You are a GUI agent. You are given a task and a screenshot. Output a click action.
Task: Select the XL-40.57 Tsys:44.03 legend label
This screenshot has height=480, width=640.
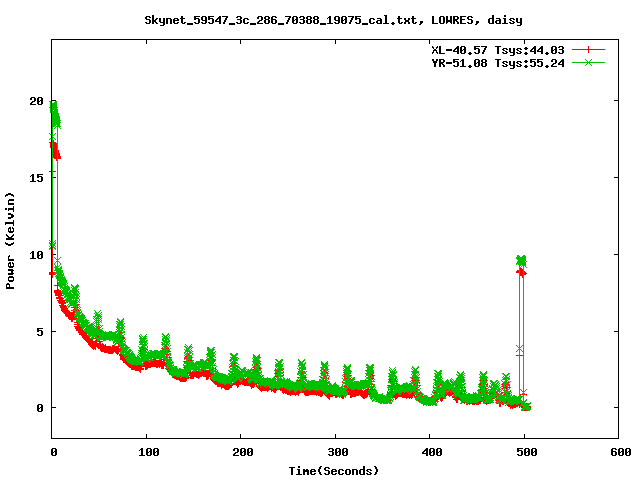tap(498, 50)
